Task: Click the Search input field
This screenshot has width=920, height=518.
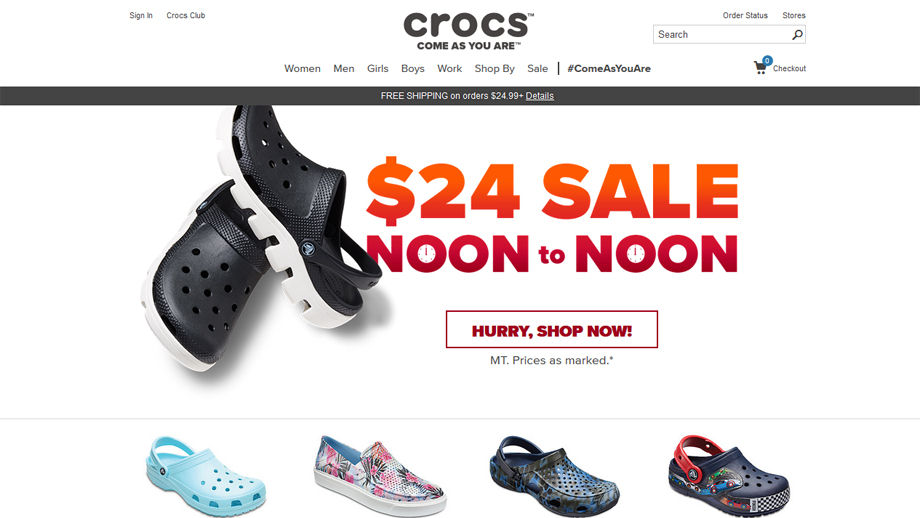Action: tap(722, 35)
